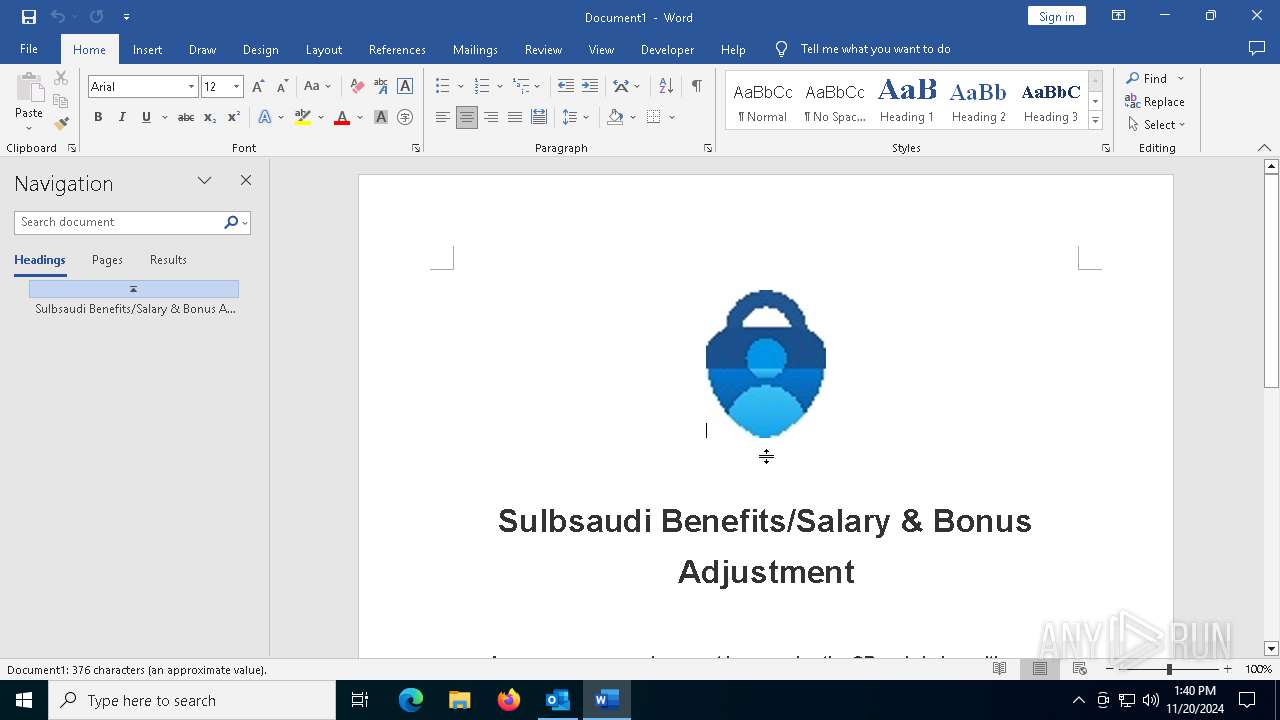Screen dimensions: 1280x720
Task: Click Find in Editing group
Action: [1146, 78]
